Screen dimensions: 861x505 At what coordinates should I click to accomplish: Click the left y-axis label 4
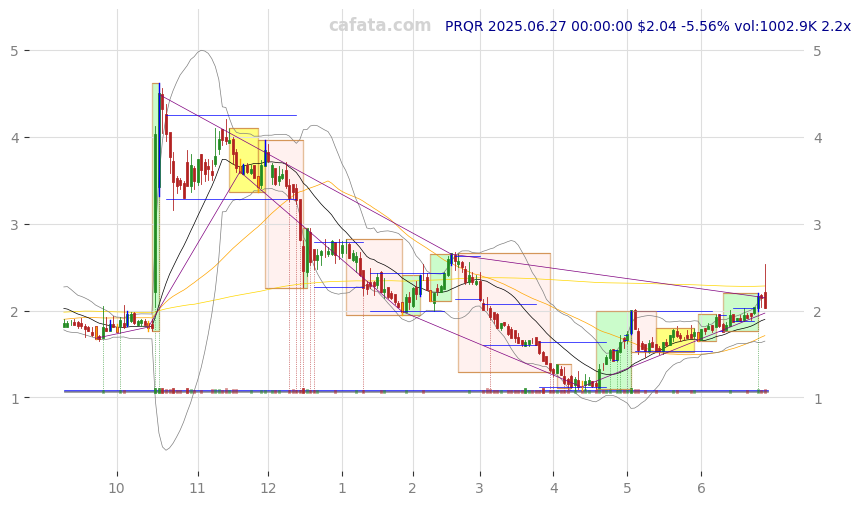(x=14, y=138)
